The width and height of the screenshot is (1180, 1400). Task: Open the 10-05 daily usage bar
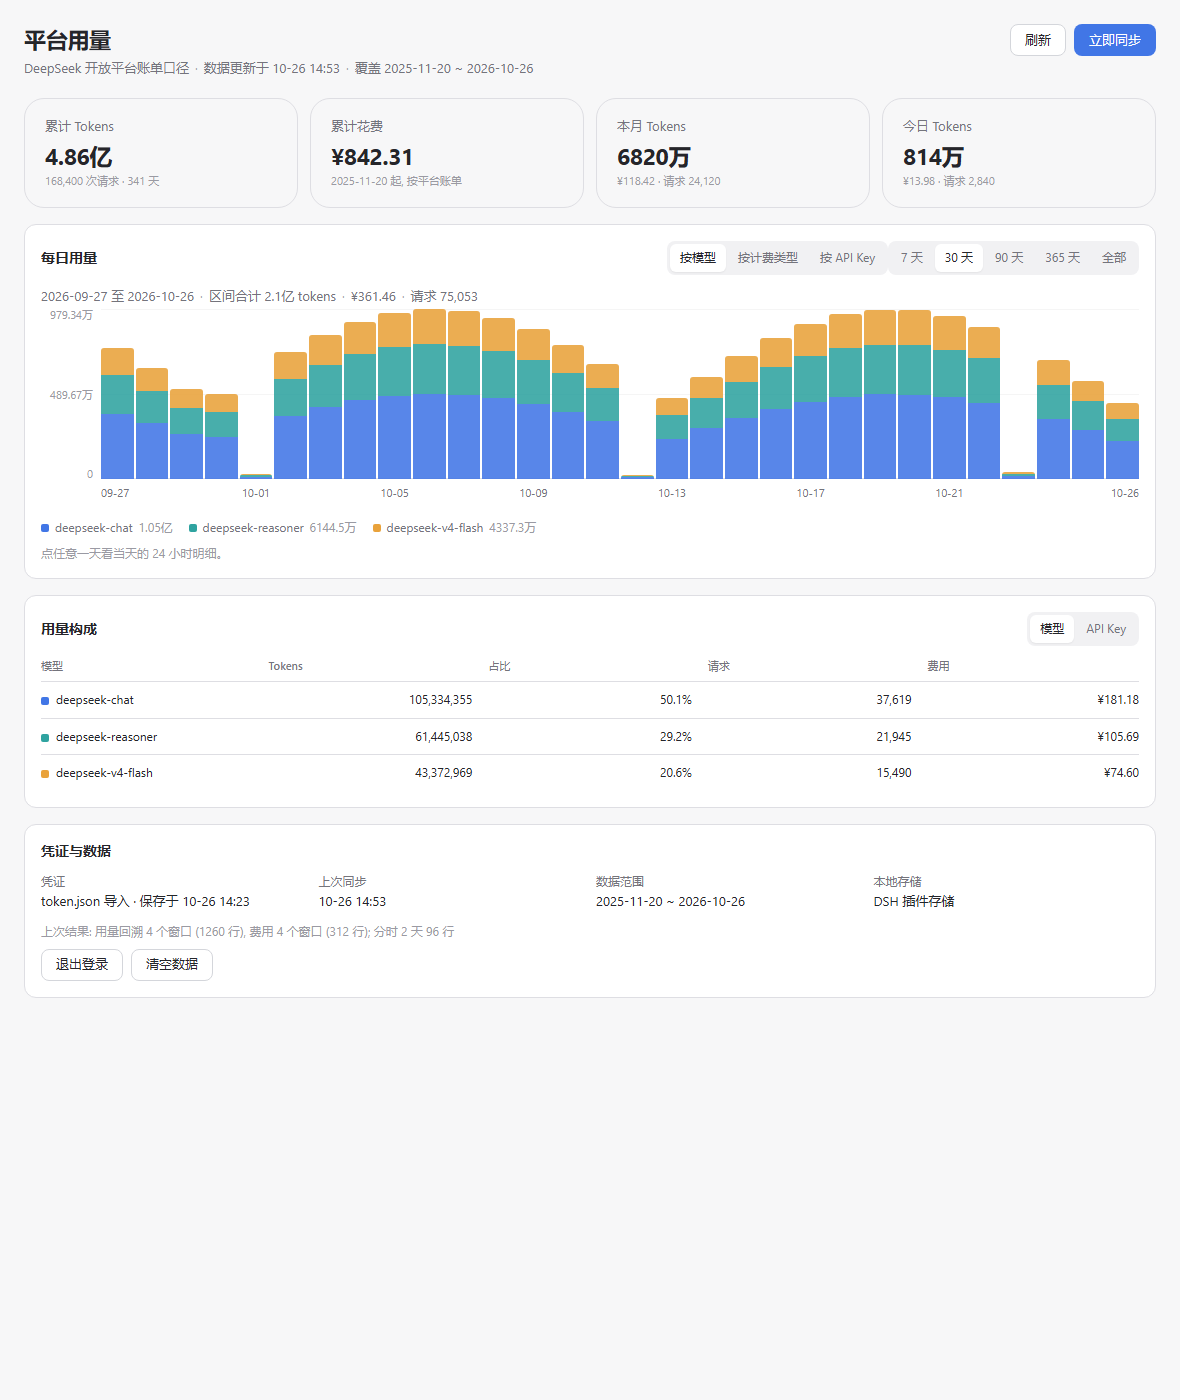(x=394, y=396)
